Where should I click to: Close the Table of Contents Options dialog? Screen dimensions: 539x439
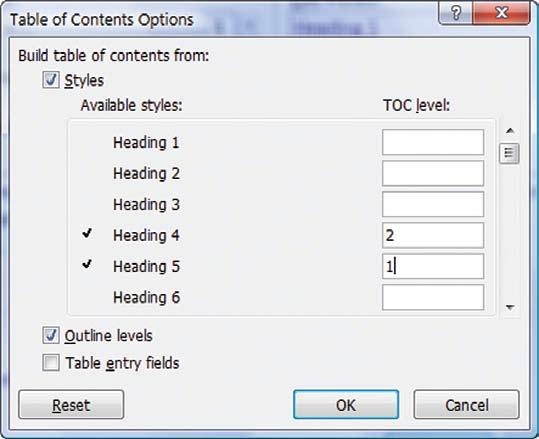[x=502, y=13]
